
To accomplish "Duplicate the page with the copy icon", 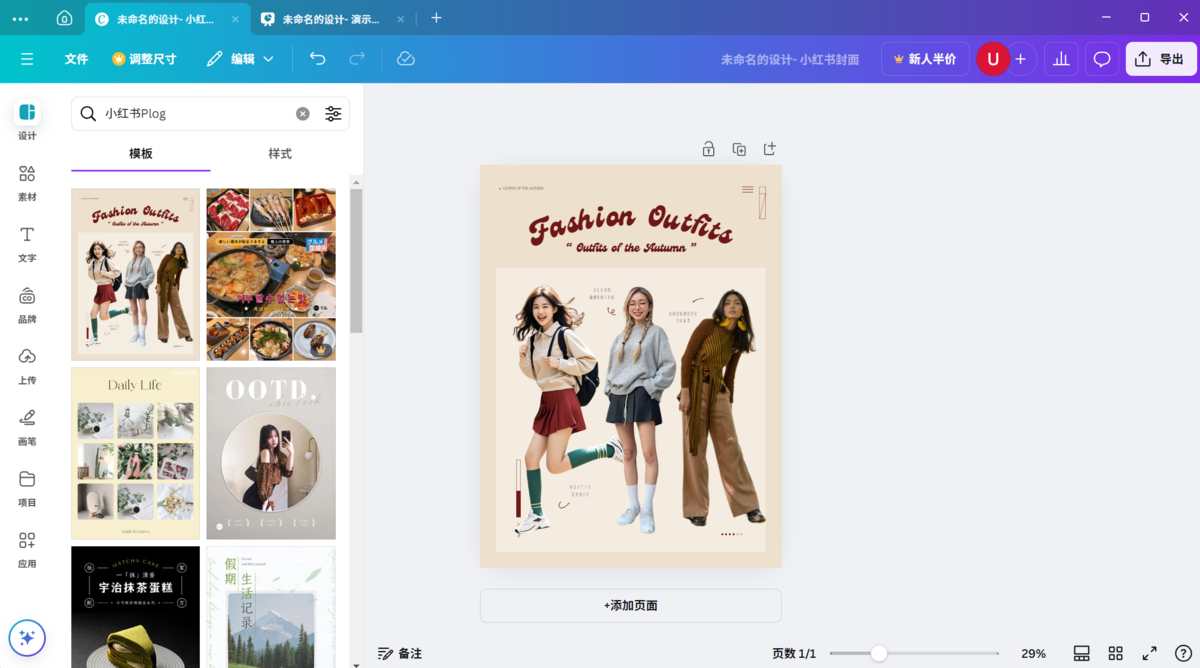I will pos(739,148).
